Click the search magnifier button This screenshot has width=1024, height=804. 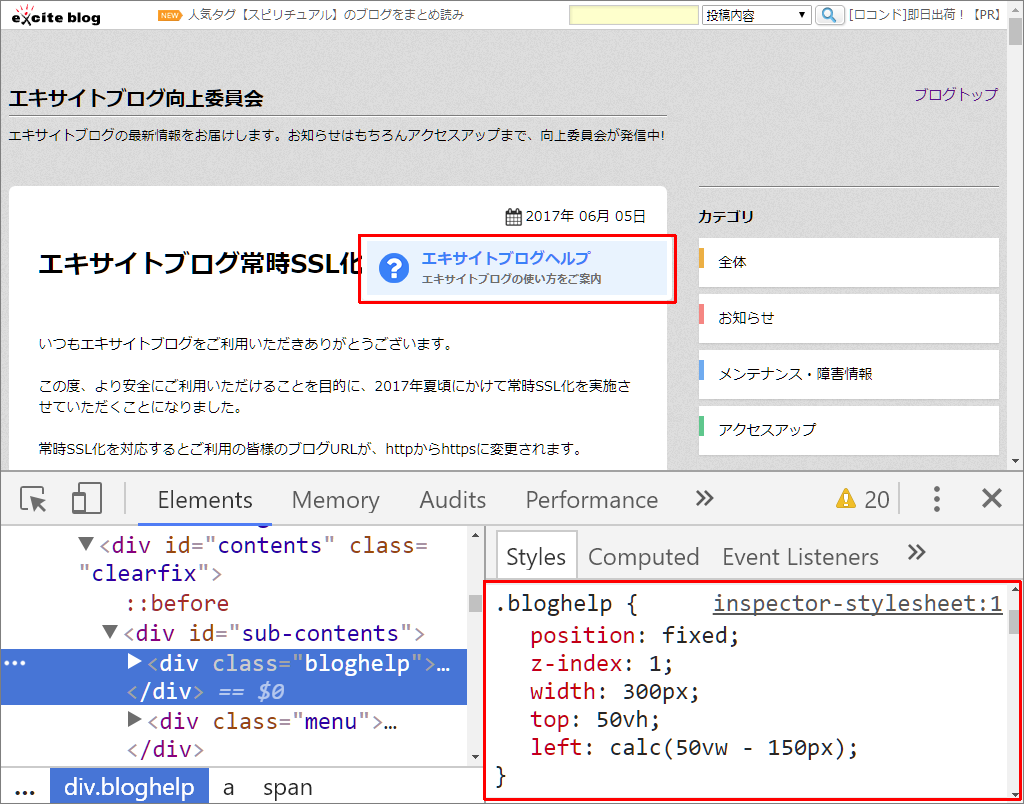coord(829,15)
